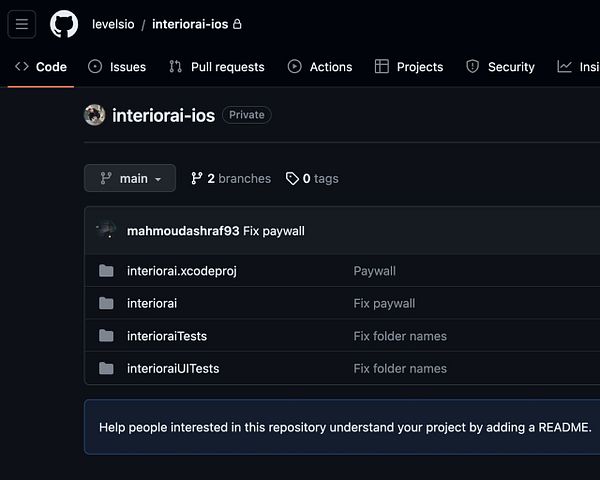The width and height of the screenshot is (600, 480).
Task: Open 'Fix folder names' commit for interioraiUITests
Action: (x=400, y=369)
